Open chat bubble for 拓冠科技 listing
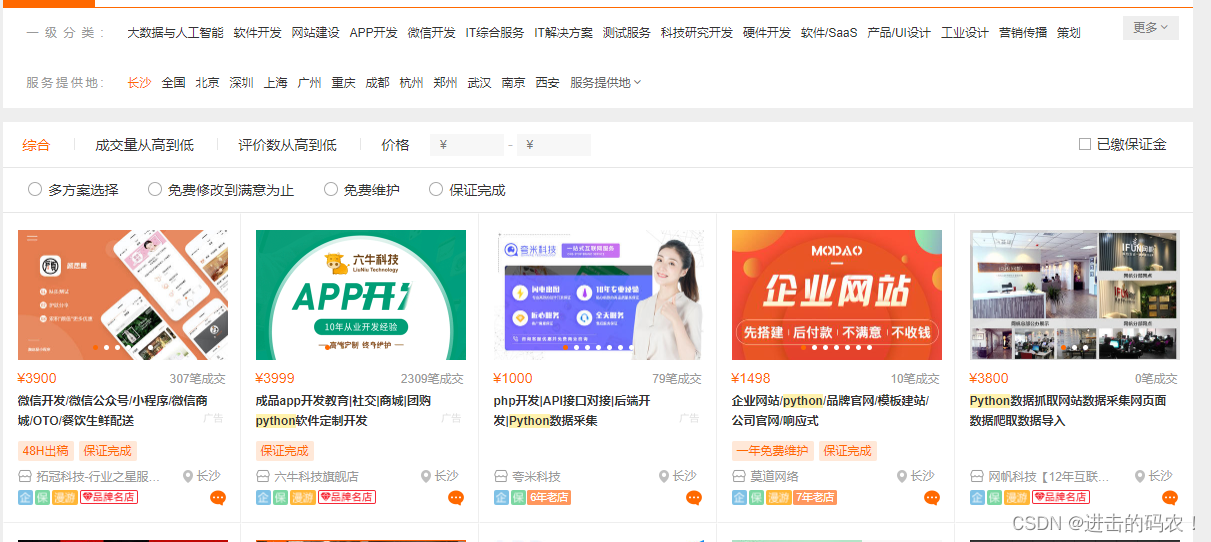 click(x=218, y=498)
